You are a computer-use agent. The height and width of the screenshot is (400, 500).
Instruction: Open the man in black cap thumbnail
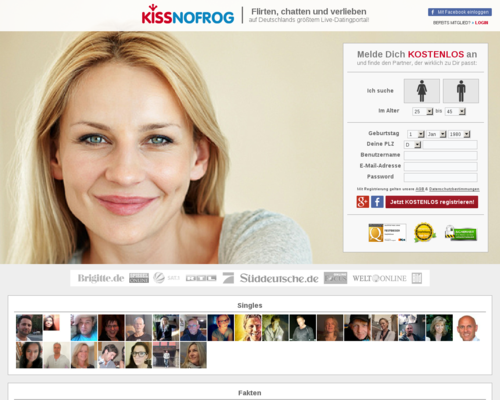coord(357,328)
